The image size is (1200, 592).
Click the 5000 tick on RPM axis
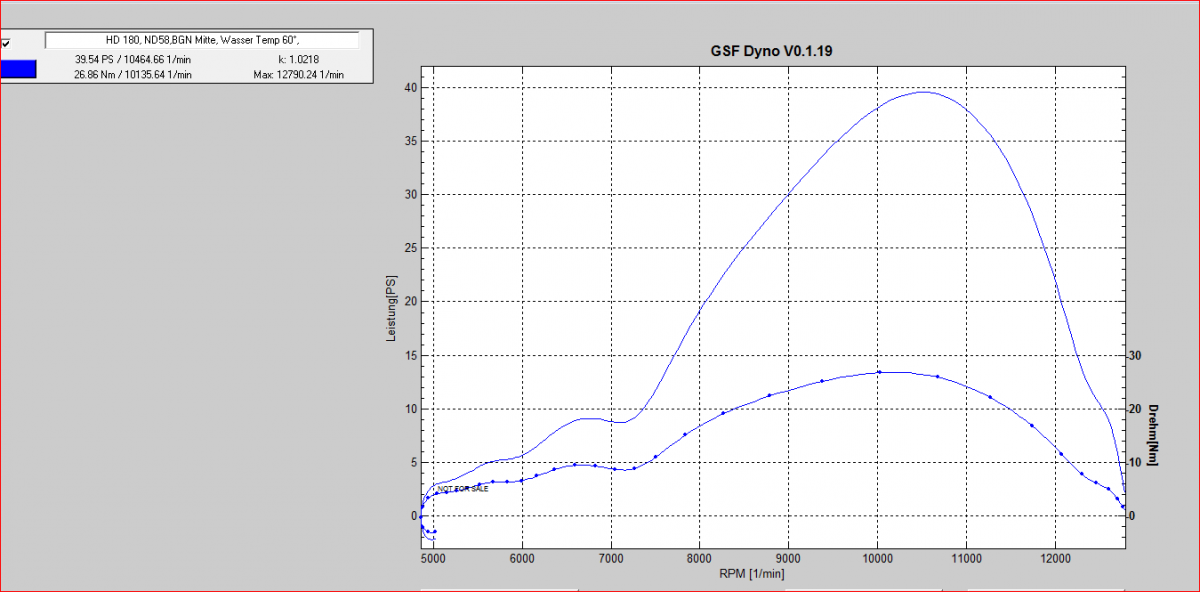[x=433, y=557]
